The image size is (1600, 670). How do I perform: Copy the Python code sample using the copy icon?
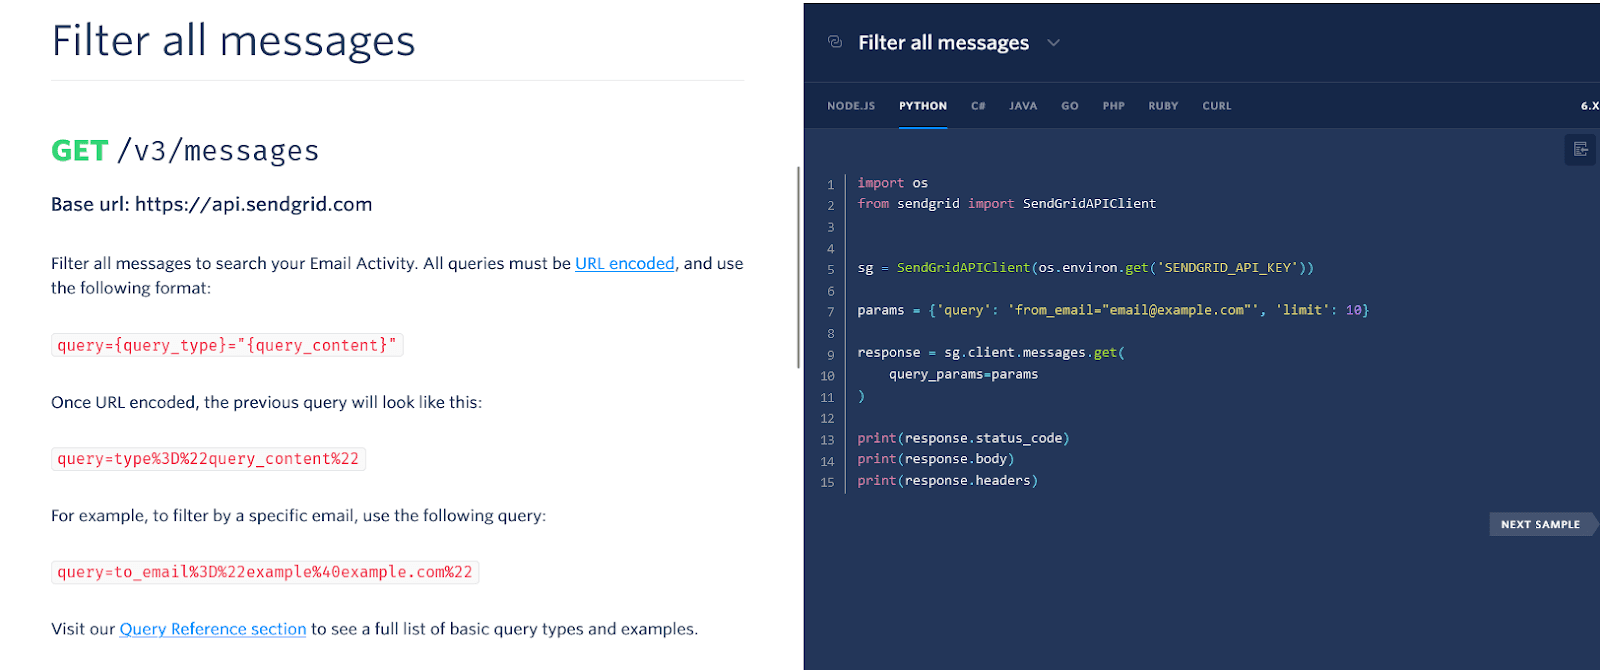point(1580,150)
